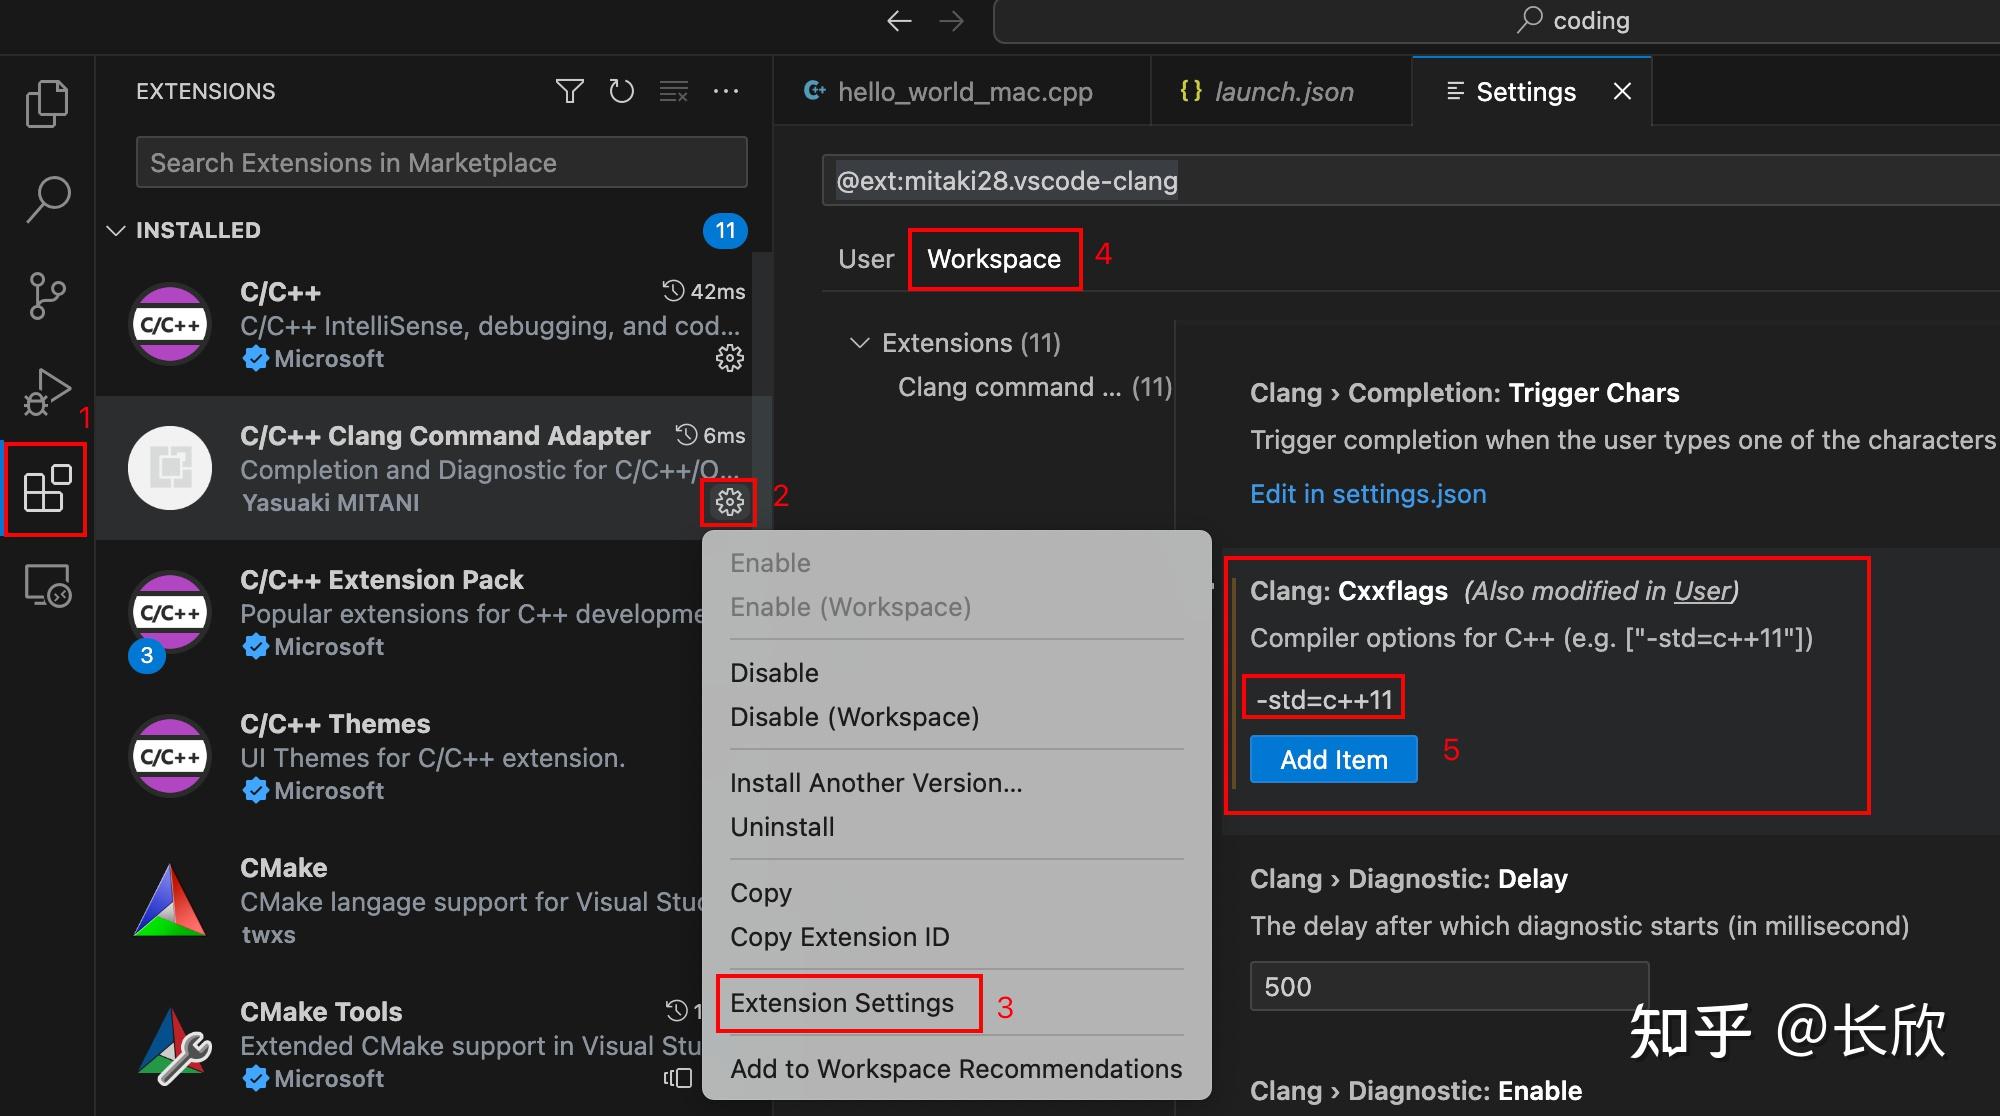This screenshot has height=1116, width=2000.
Task: Click the Add Item button under Cxxflags
Action: [1332, 760]
